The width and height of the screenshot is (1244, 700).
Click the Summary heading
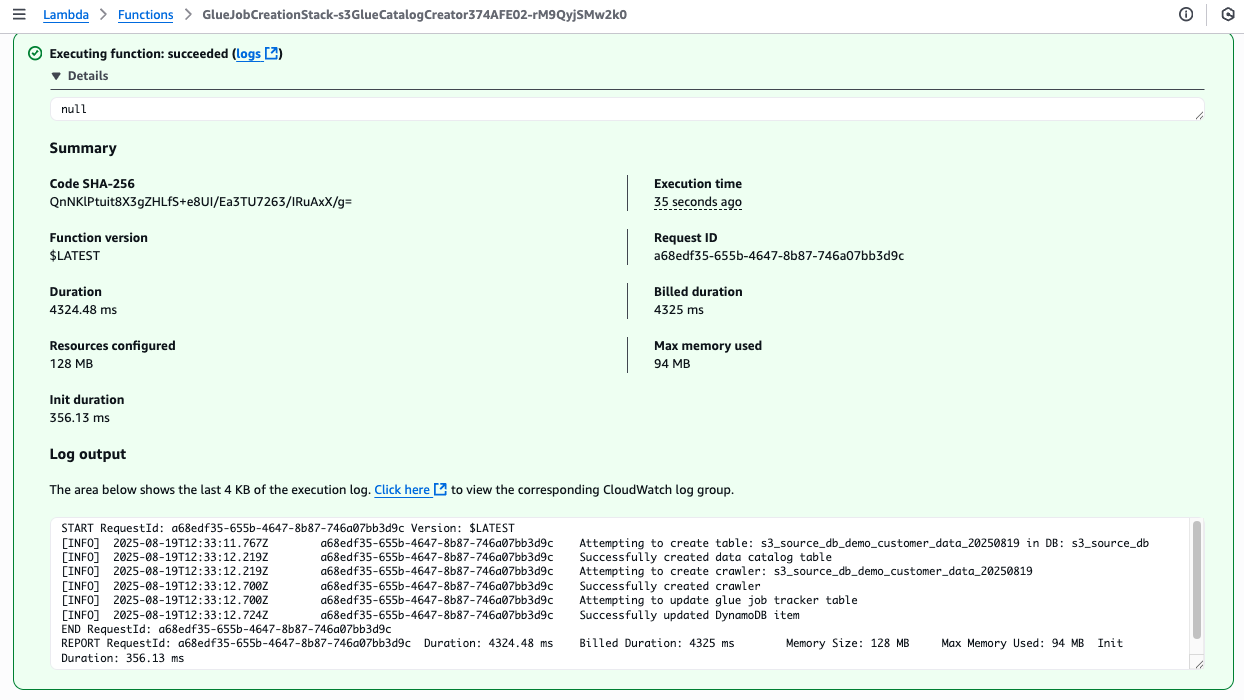(x=83, y=148)
